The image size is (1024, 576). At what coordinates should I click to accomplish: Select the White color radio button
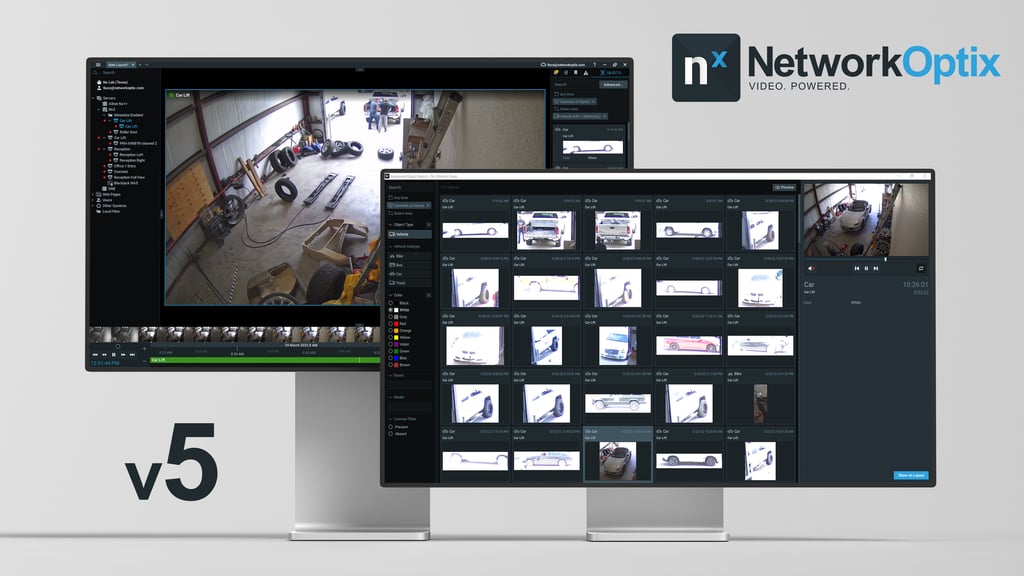point(391,310)
